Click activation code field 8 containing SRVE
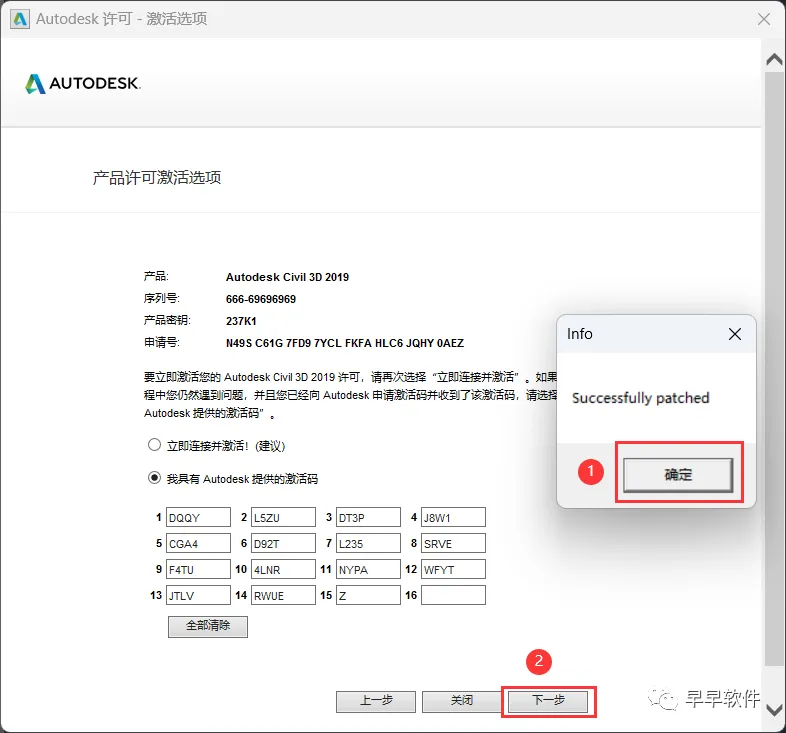 tap(453, 543)
